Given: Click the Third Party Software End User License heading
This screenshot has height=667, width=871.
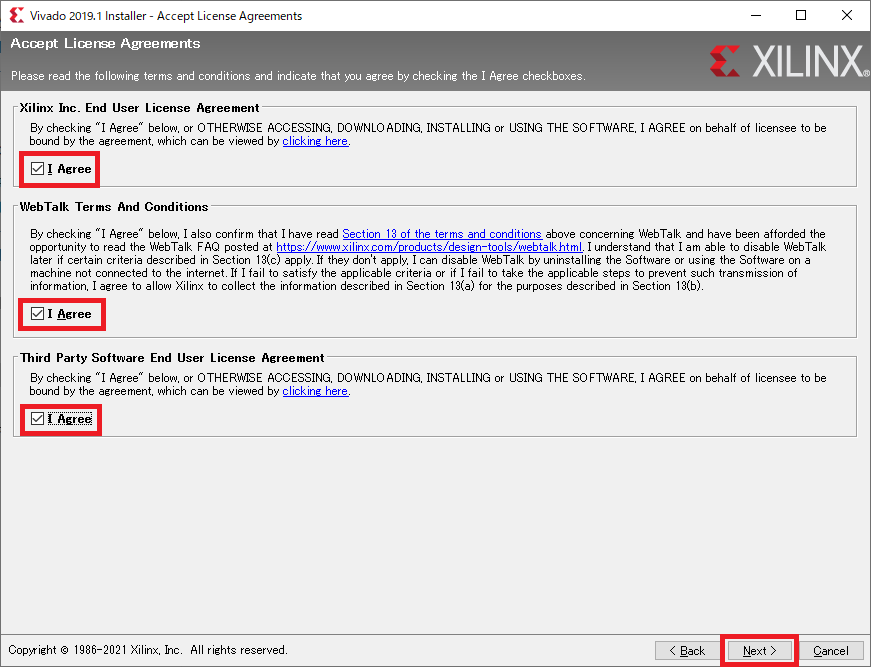Looking at the screenshot, I should tap(172, 357).
